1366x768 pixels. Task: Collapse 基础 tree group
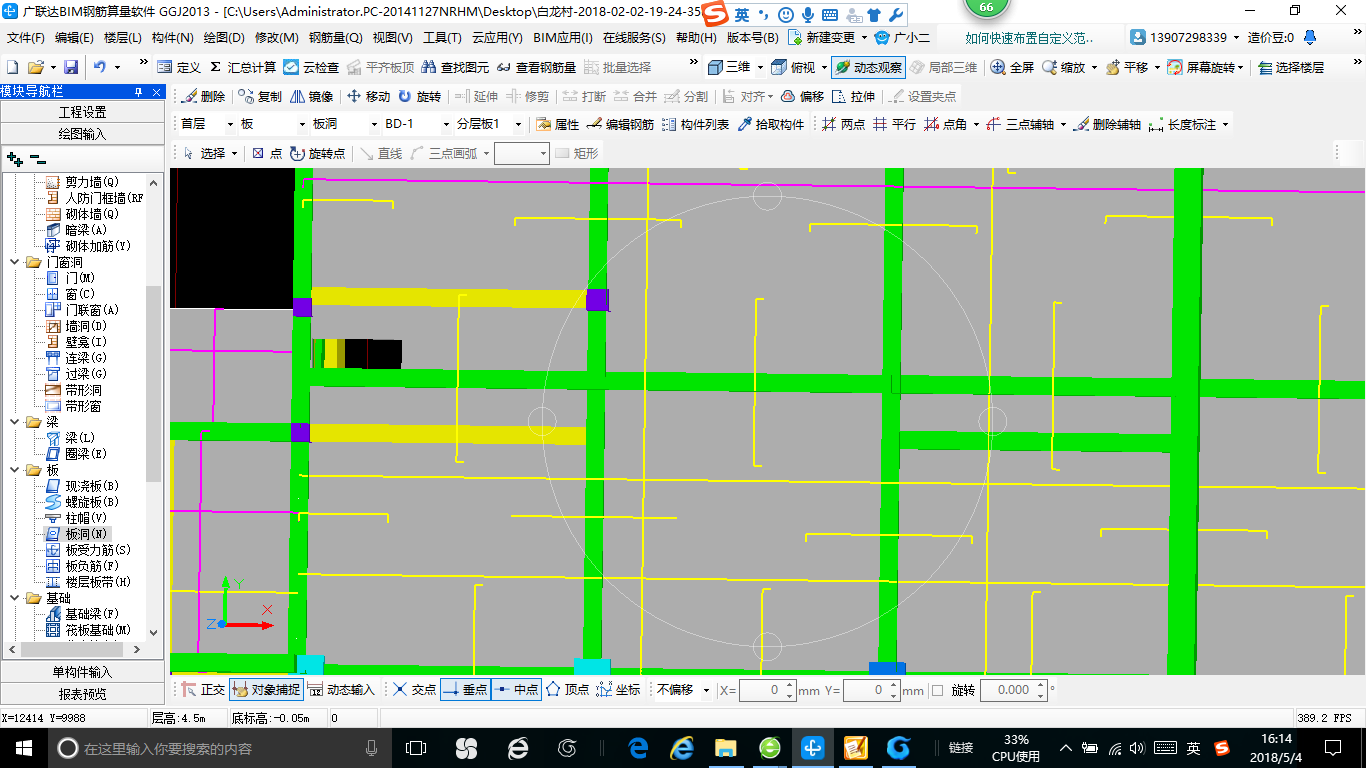click(x=16, y=598)
